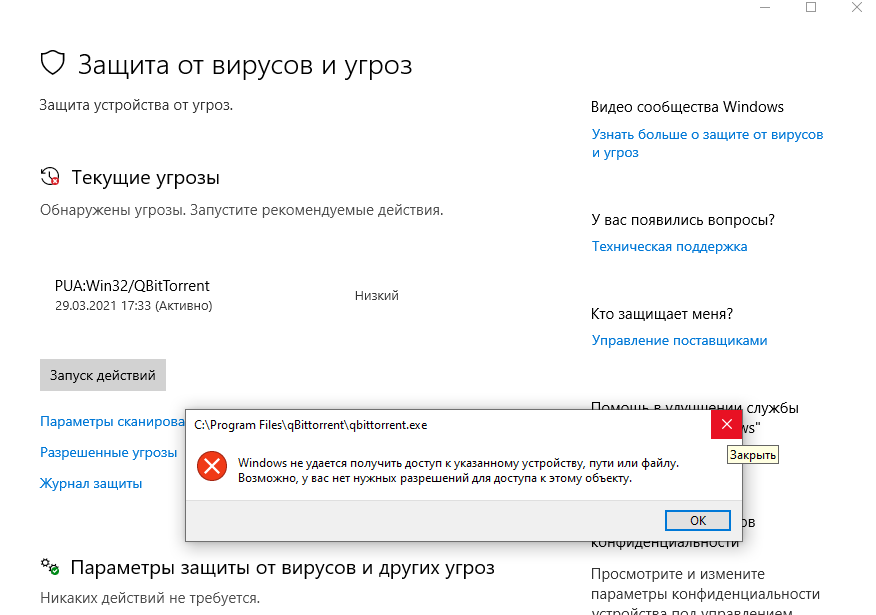Image resolution: width=876 pixels, height=615 pixels.
Task: Expand the PUA:Win32/QBitTorrent threat entry
Action: [x=132, y=285]
